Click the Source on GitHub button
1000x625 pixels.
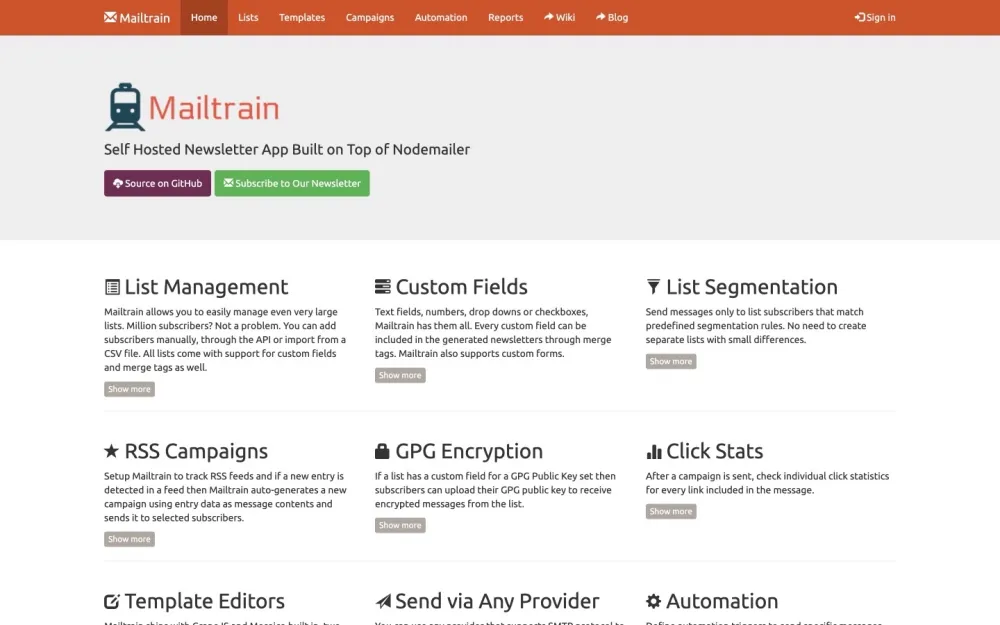(157, 183)
